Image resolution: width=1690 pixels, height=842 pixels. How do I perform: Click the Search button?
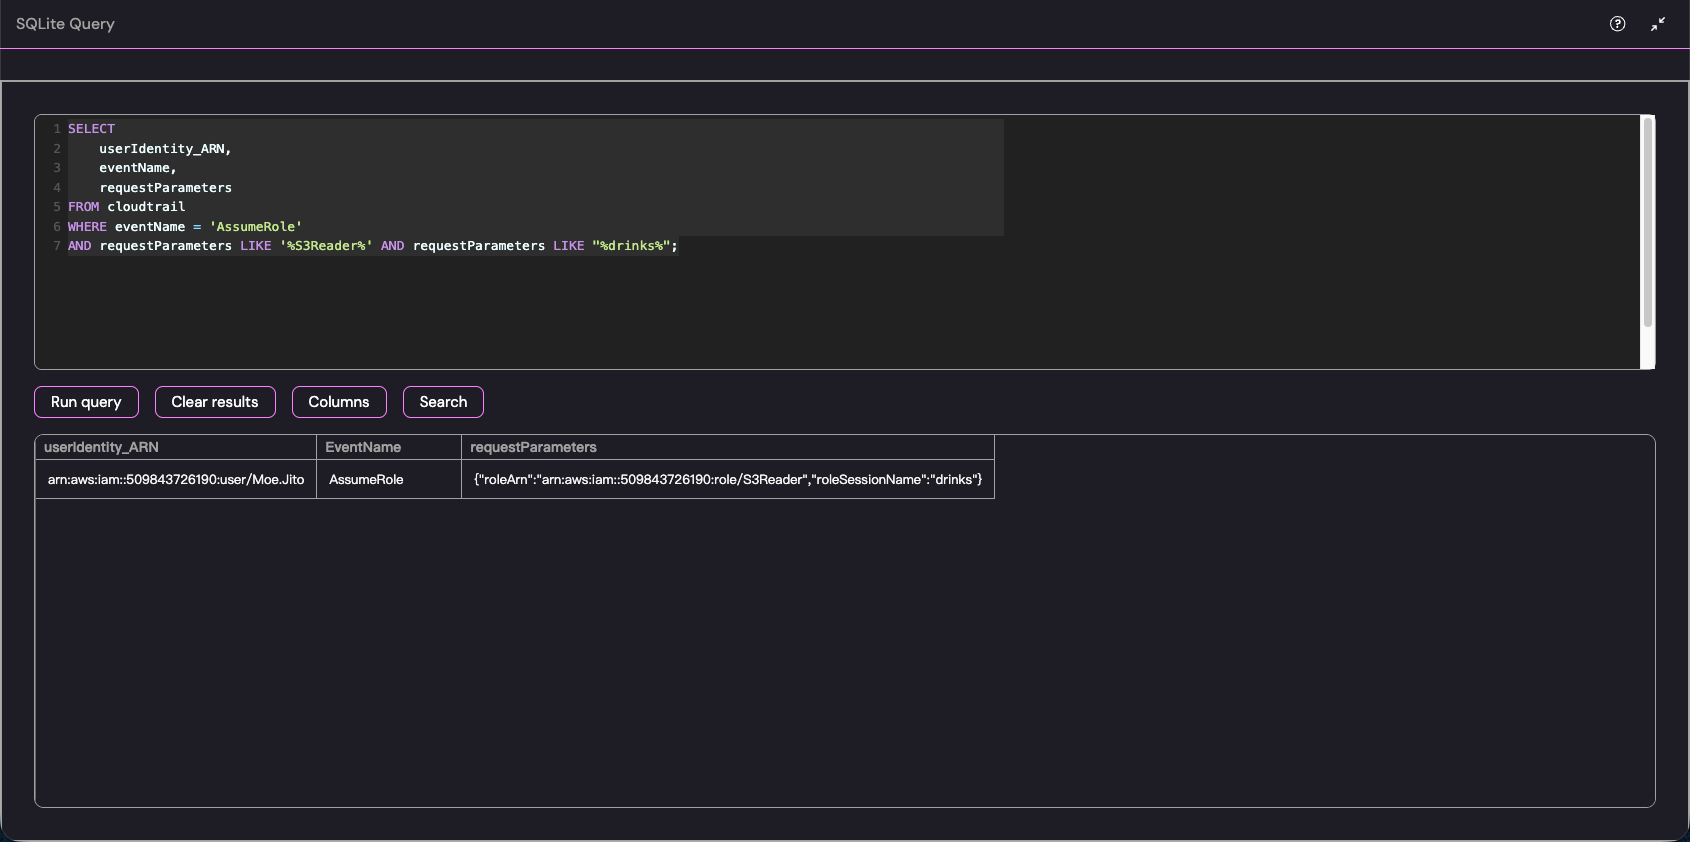443,402
